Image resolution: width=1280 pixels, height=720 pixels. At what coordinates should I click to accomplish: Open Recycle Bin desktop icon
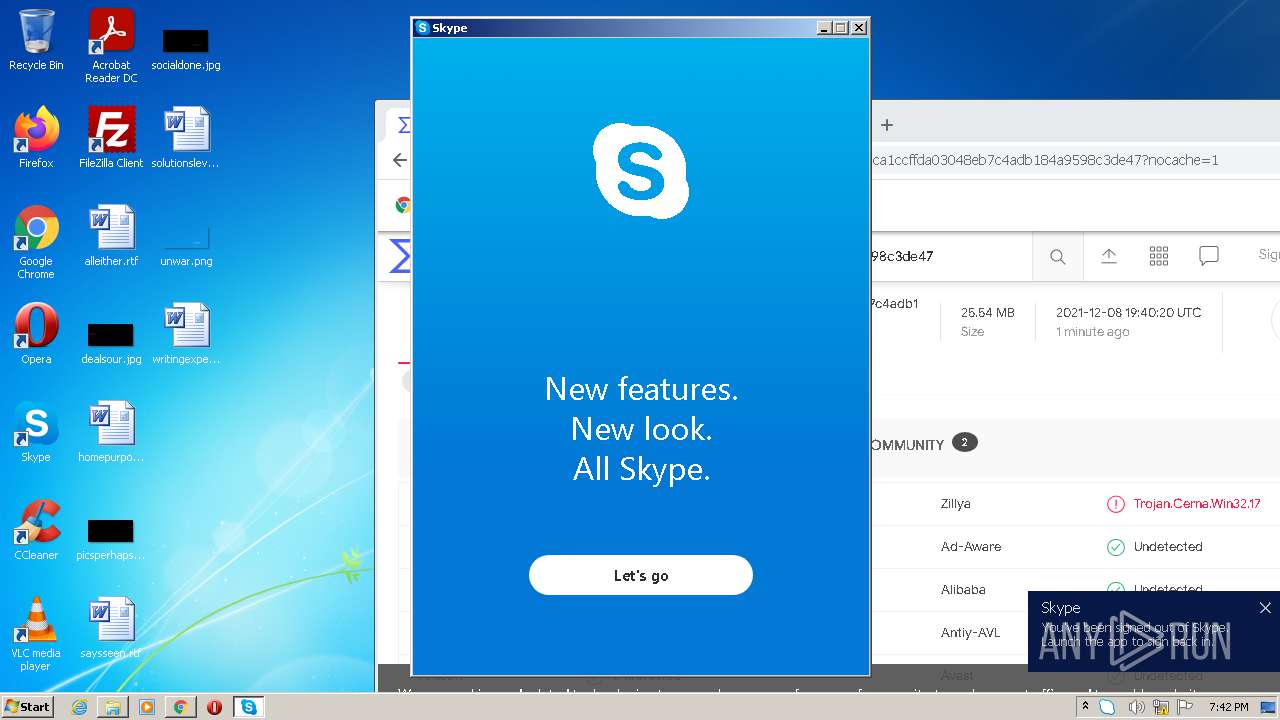point(36,40)
